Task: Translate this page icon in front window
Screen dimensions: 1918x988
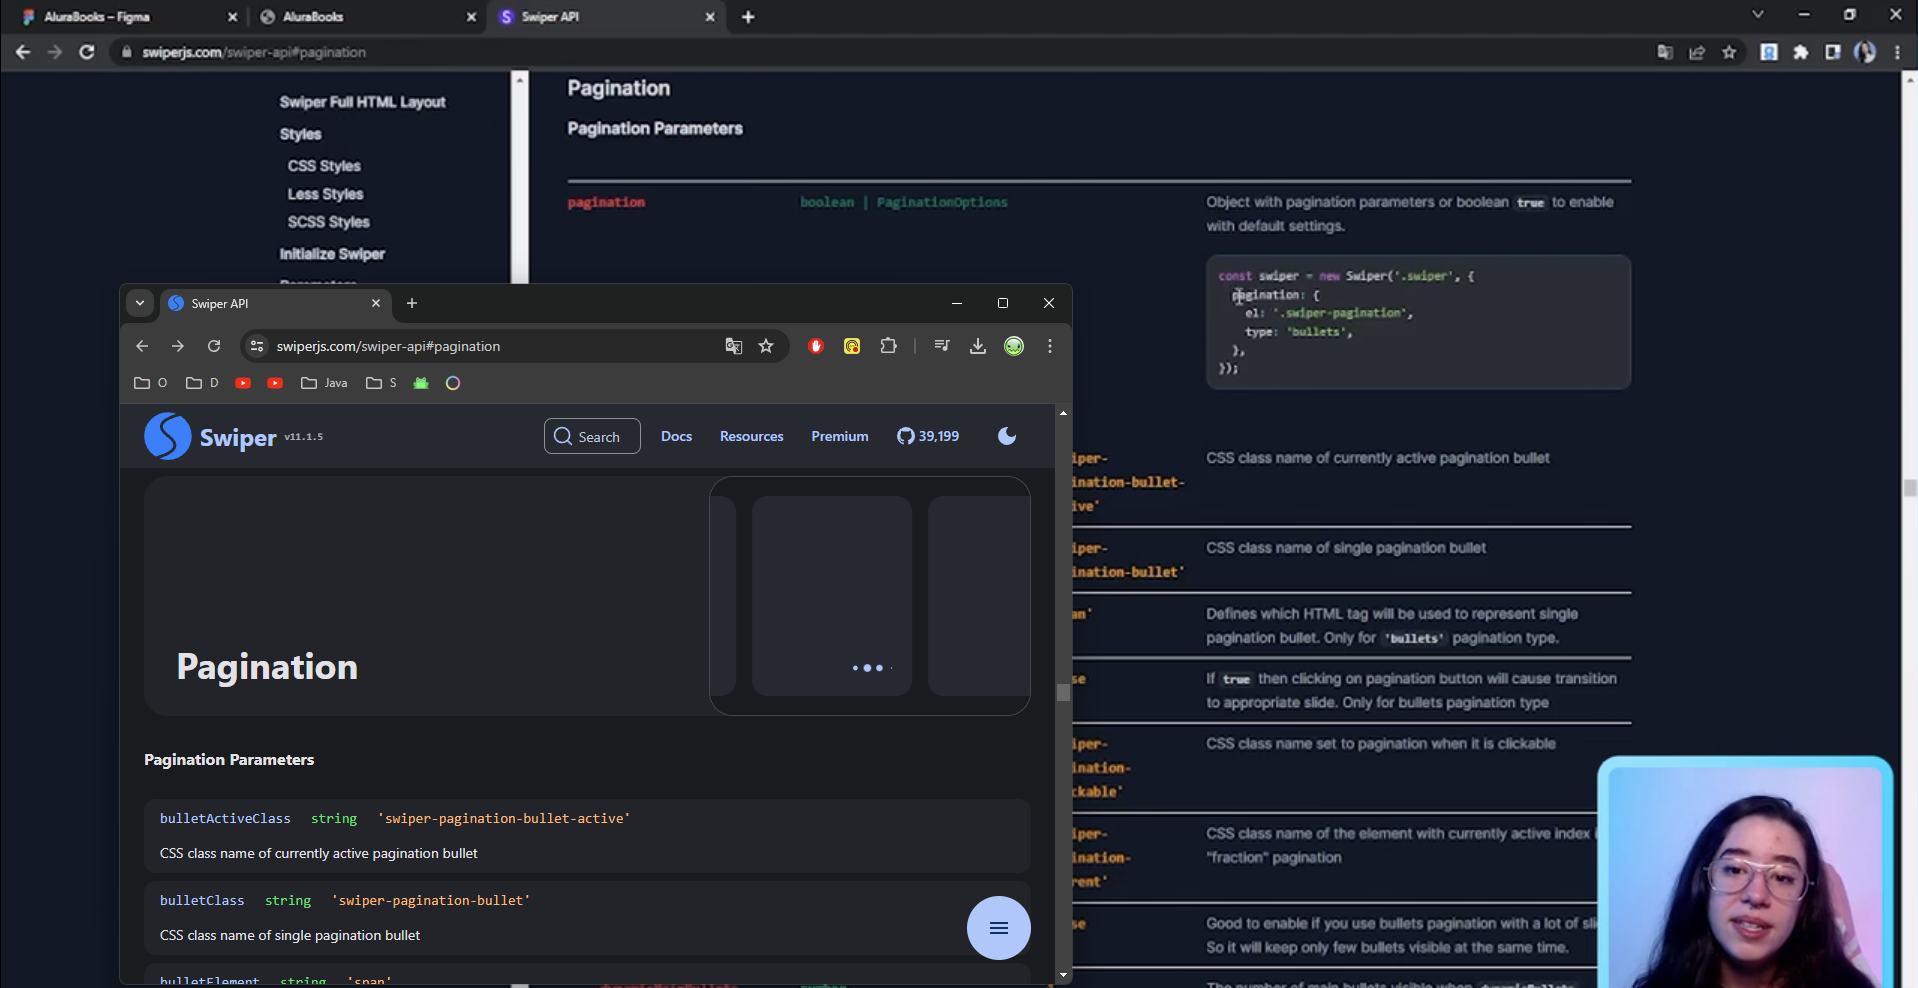Action: click(x=734, y=346)
